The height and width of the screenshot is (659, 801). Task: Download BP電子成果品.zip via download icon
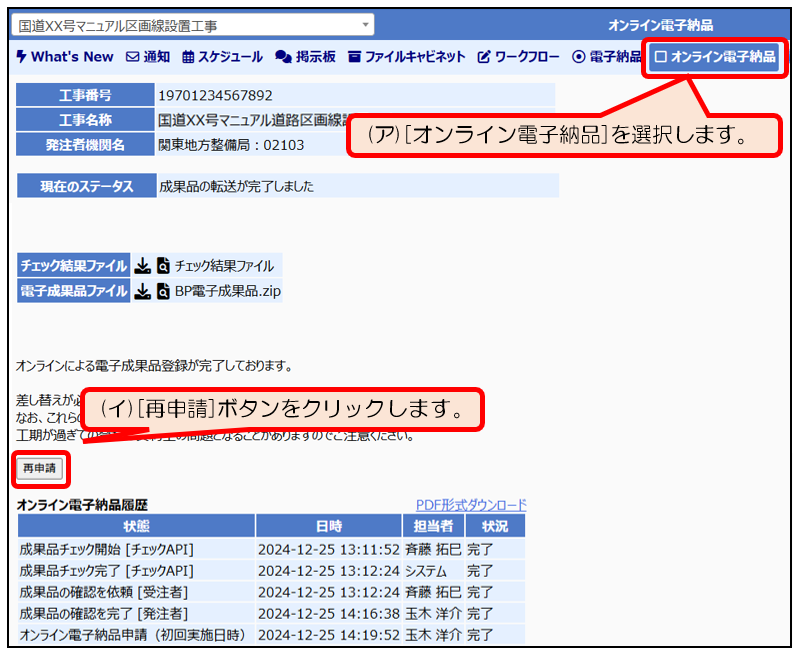tap(143, 291)
